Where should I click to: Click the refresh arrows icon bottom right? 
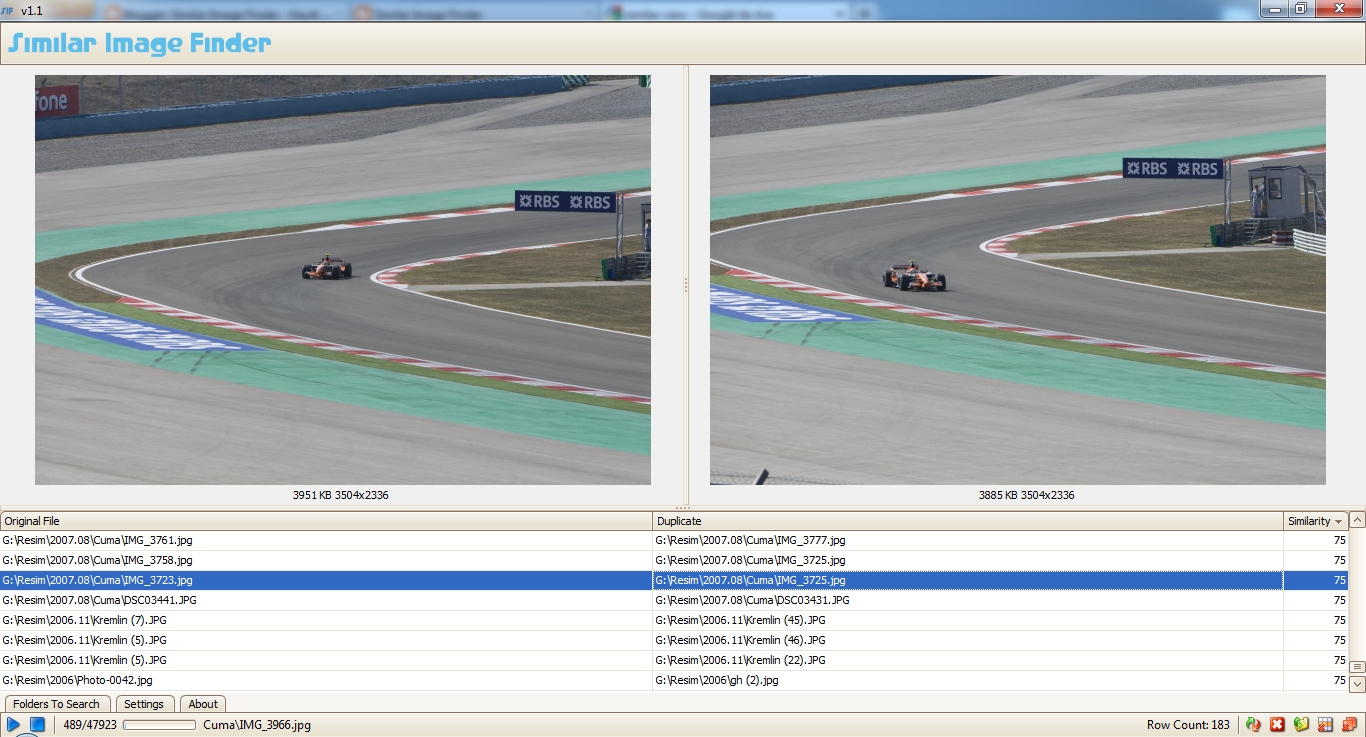point(1252,724)
